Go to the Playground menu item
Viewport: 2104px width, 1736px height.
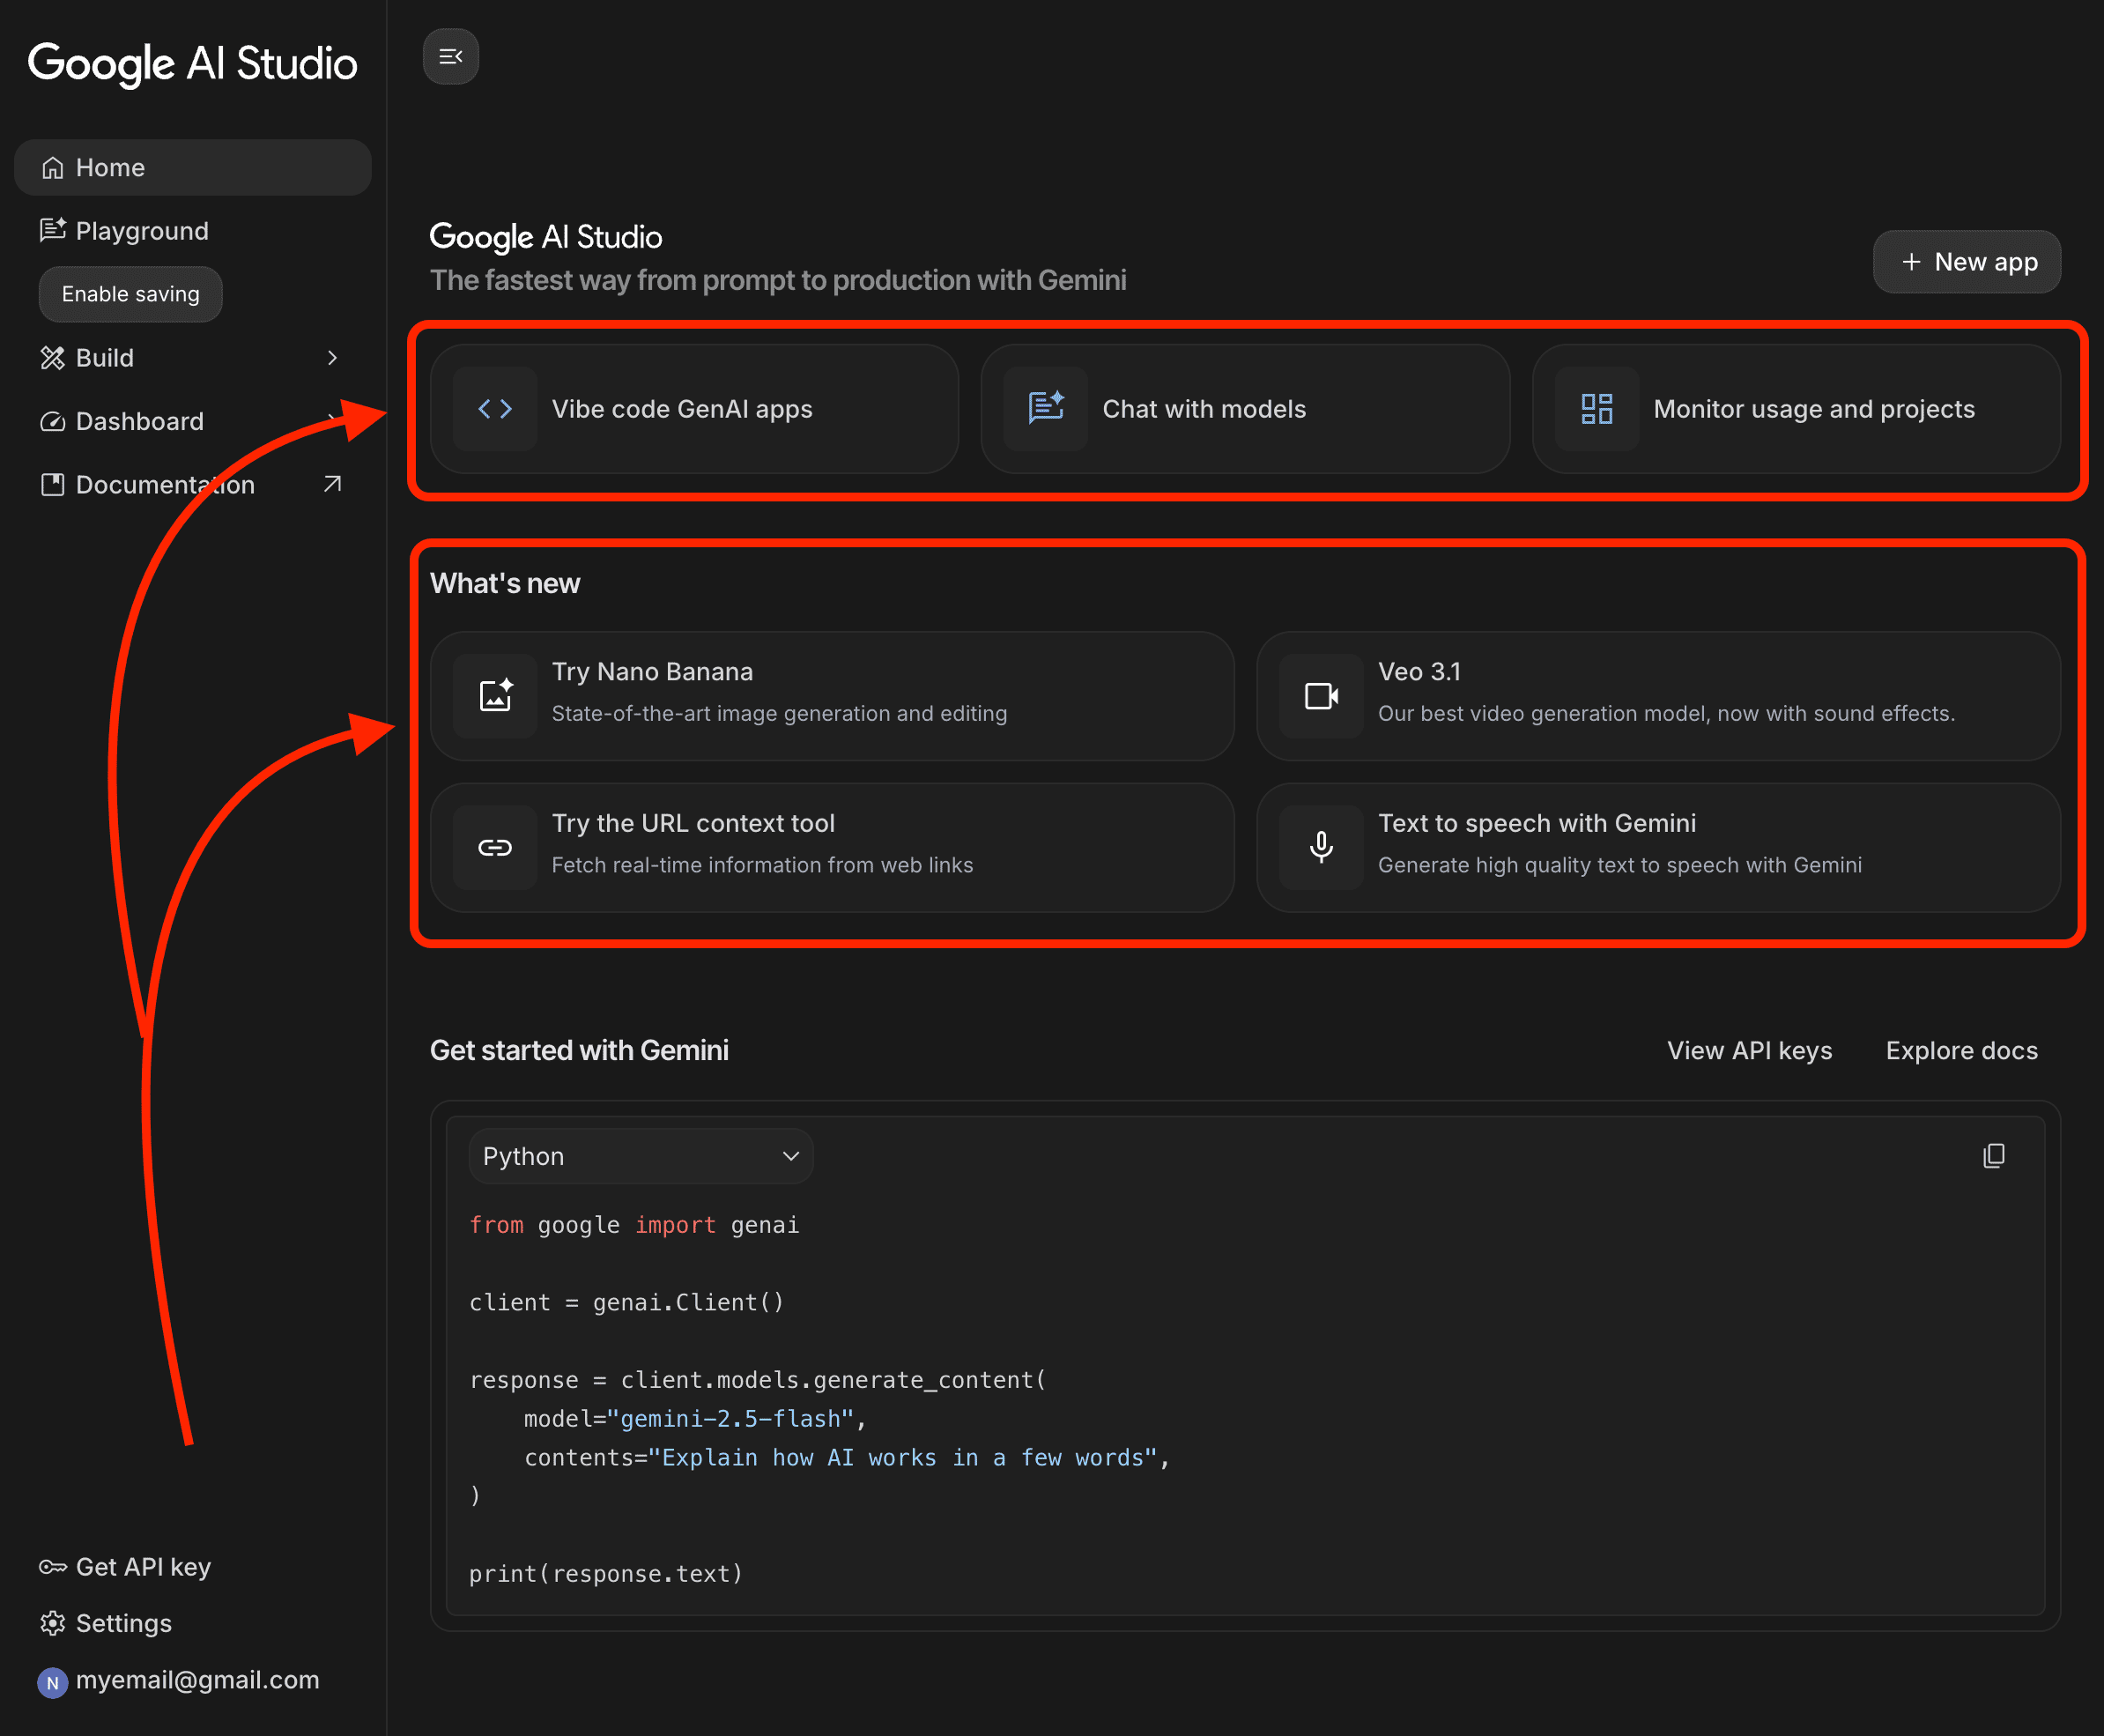pos(142,231)
